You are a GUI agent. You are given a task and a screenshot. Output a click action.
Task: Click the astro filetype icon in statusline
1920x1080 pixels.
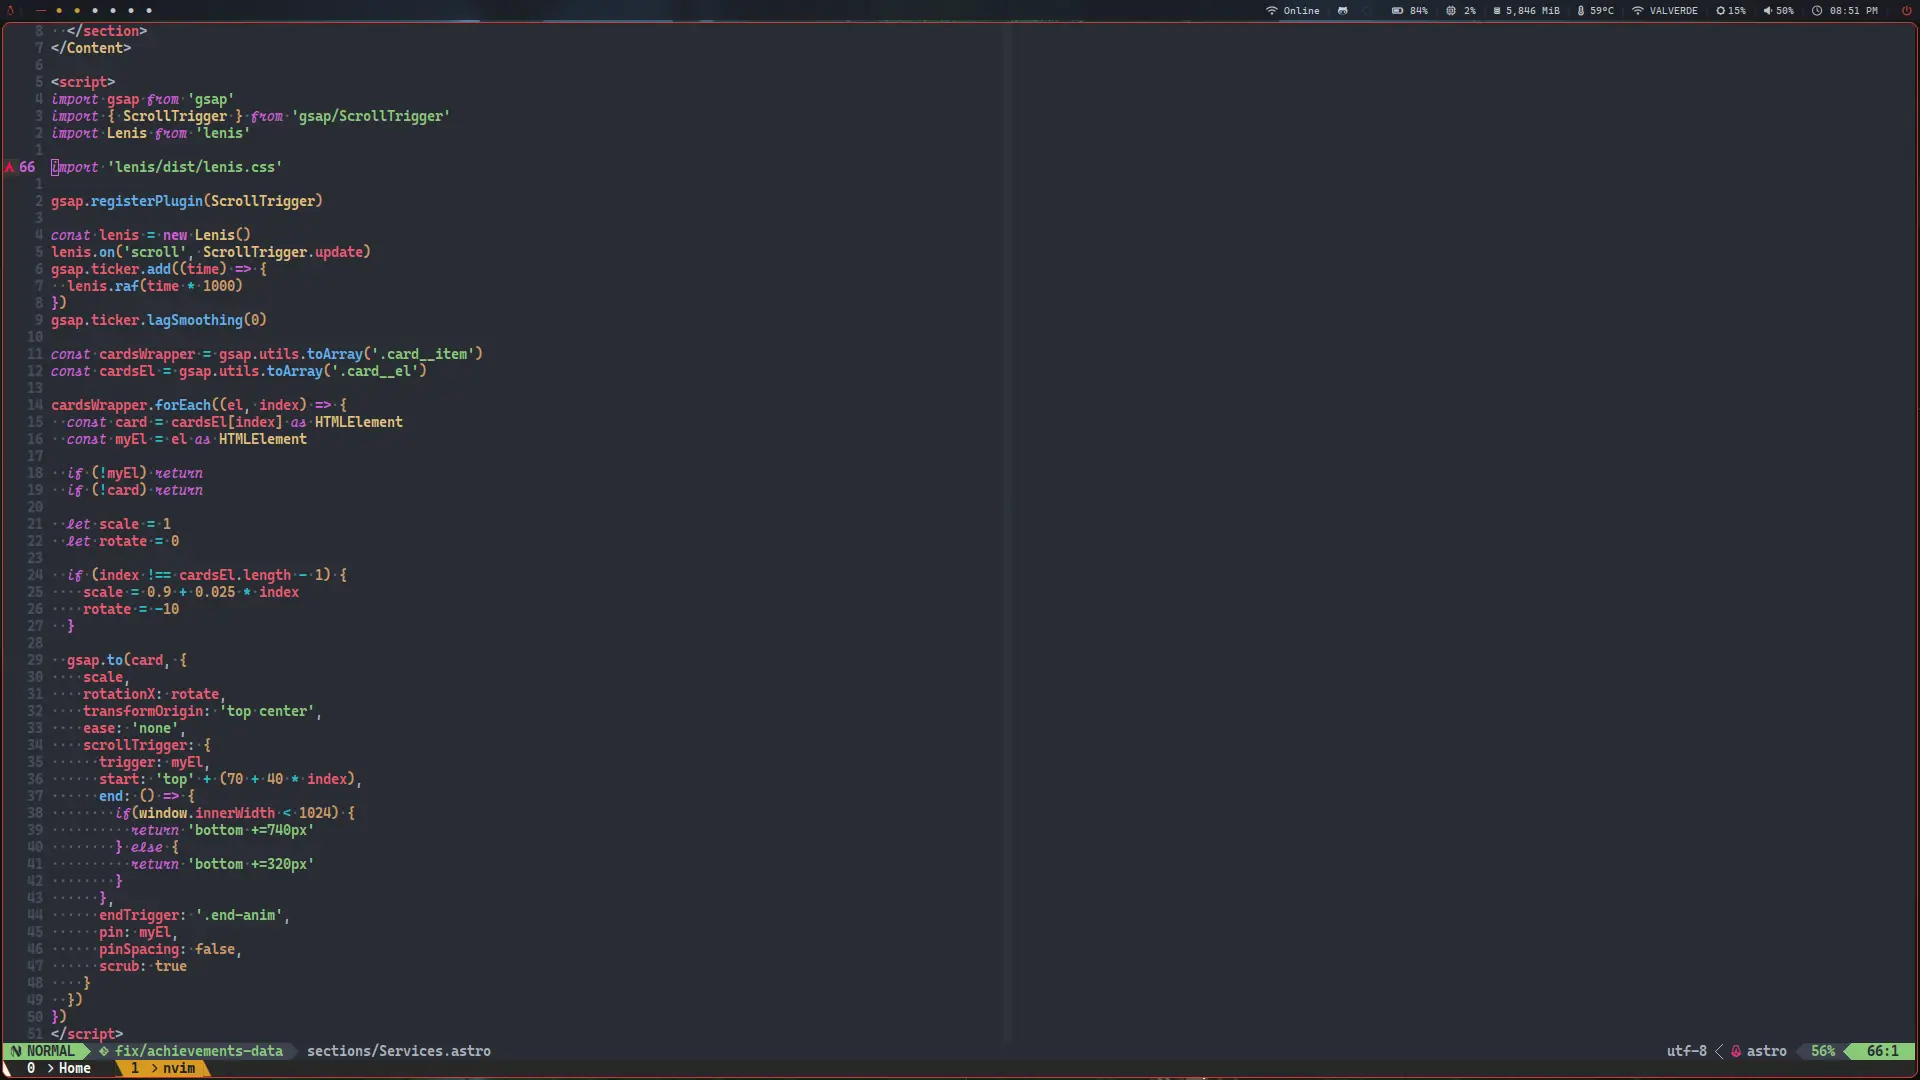click(1737, 1051)
